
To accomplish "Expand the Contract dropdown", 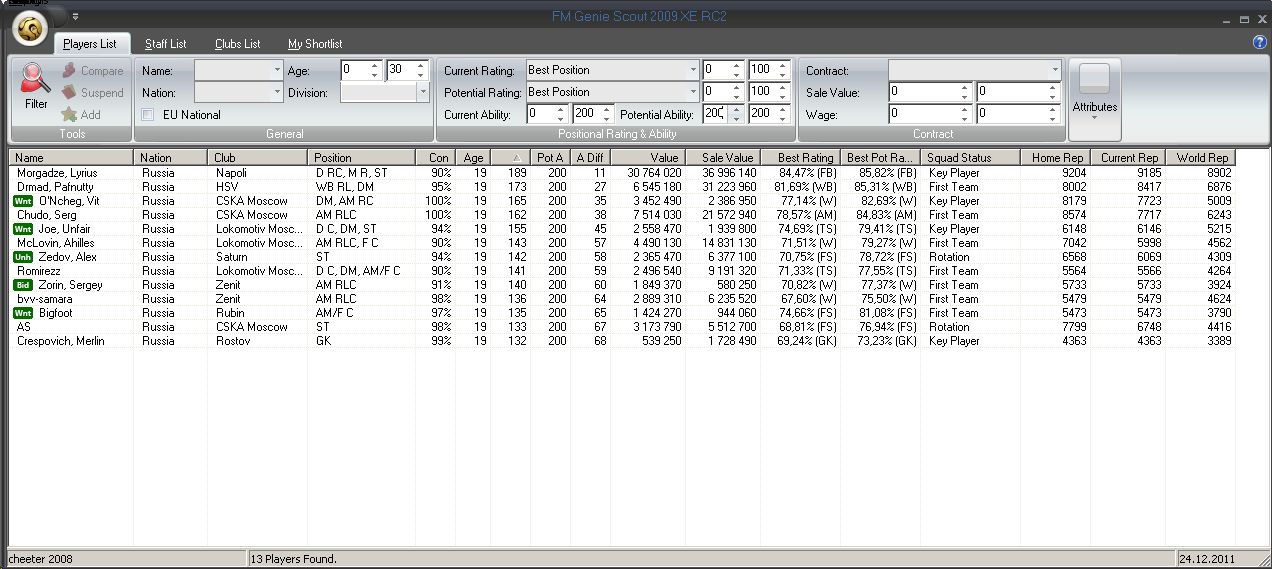I will tap(1054, 70).
